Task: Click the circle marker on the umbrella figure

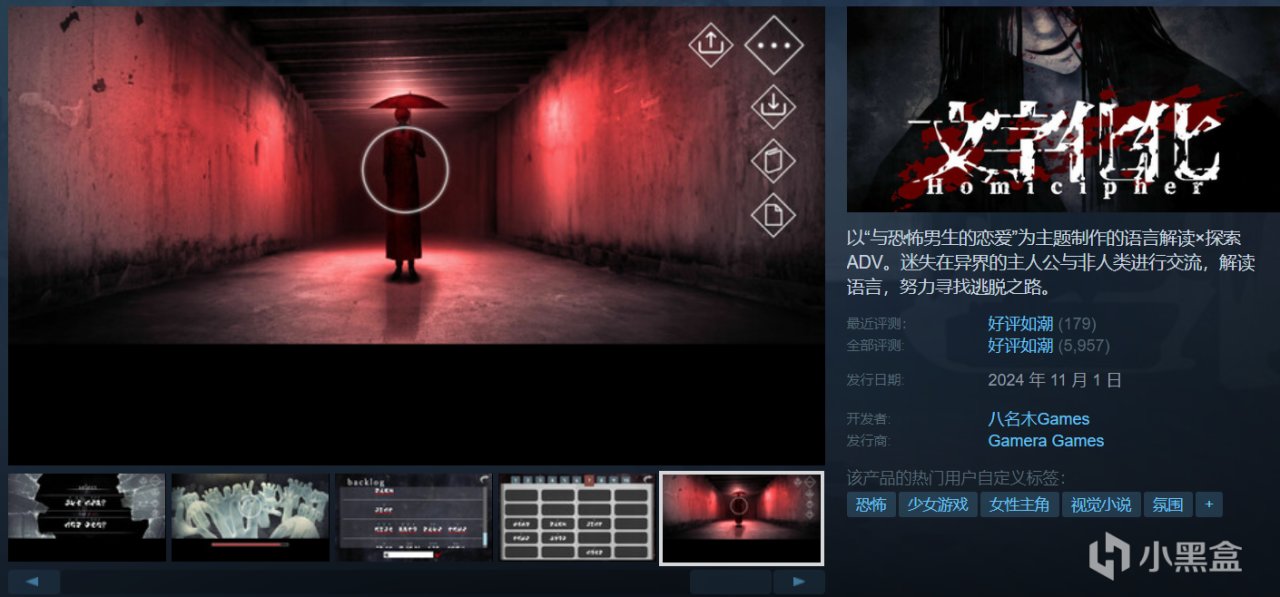Action: (x=405, y=169)
